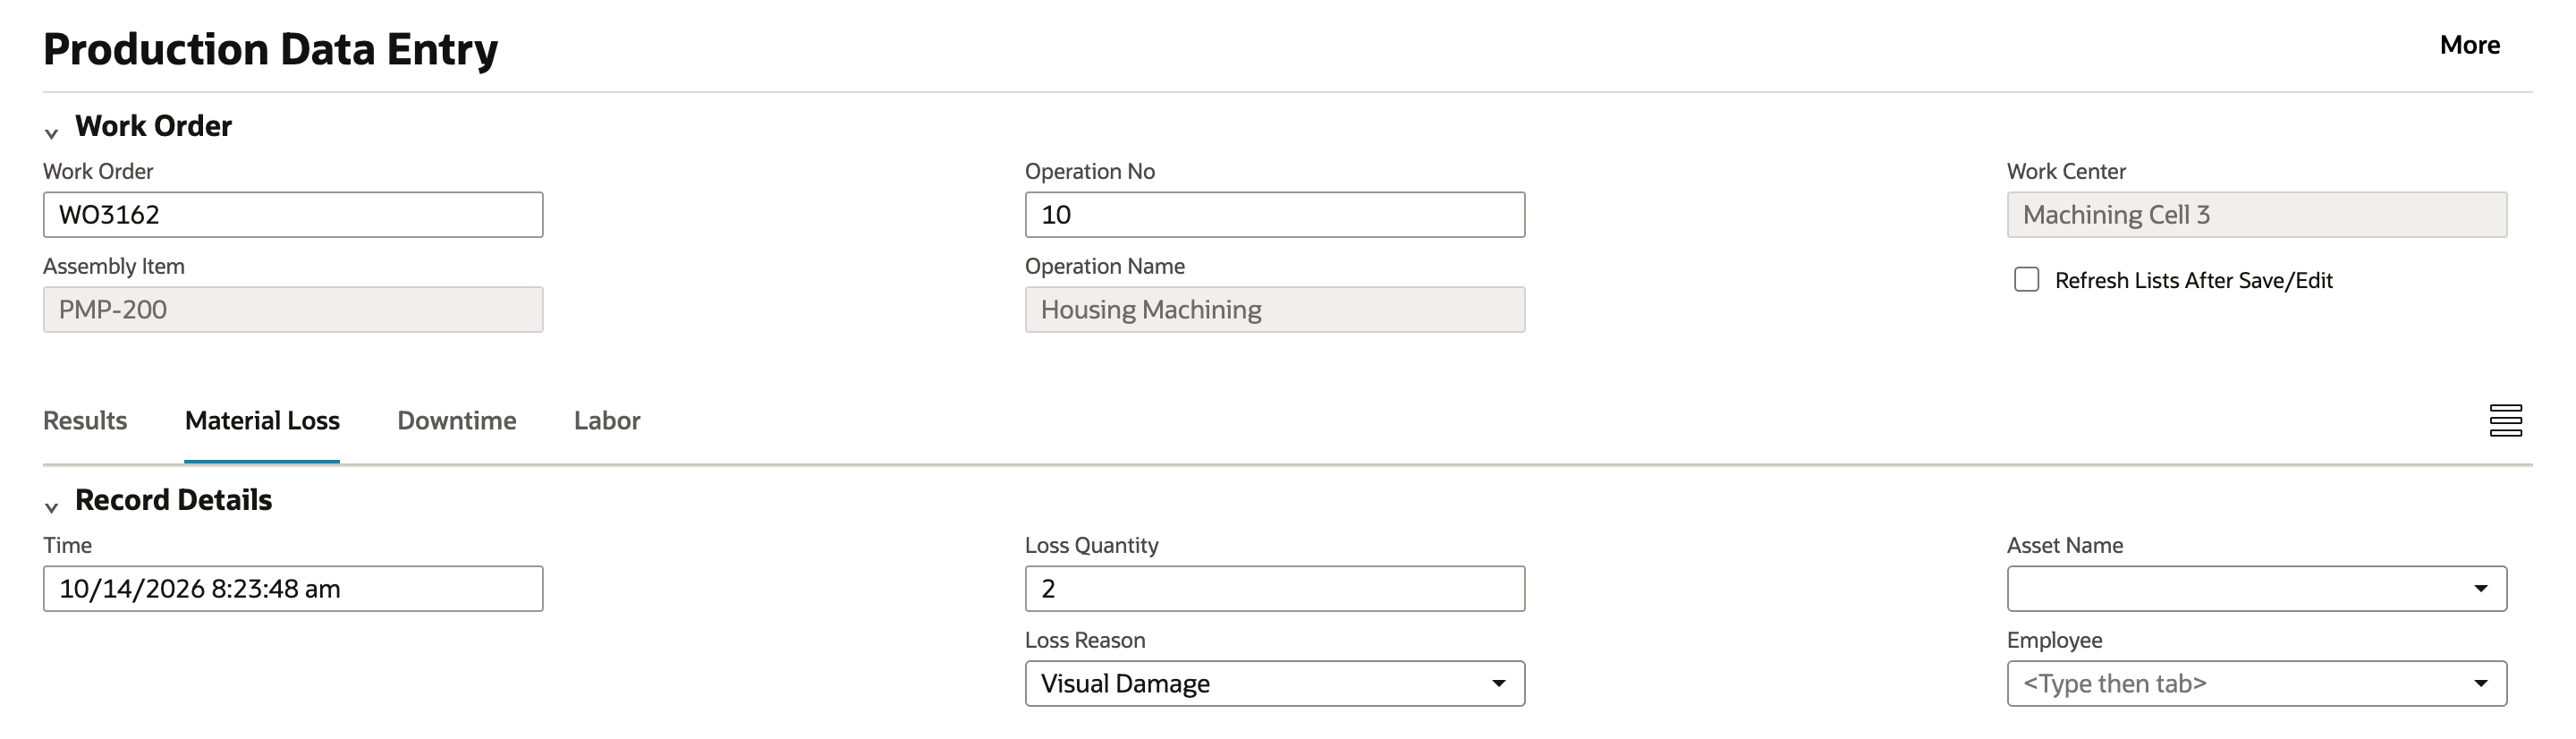2576x739 pixels.
Task: Click the Employee label
Action: coord(2054,640)
